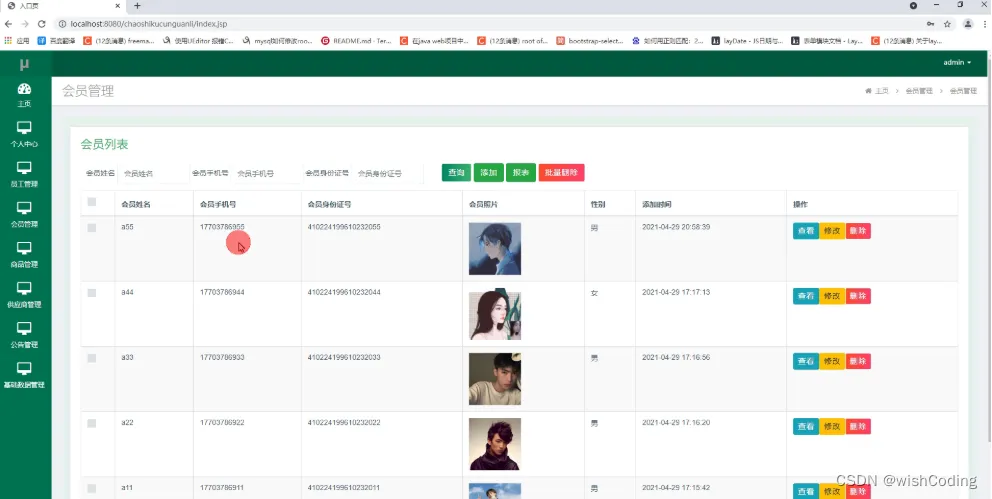Open 商品管理 in the sidebar

[x=24, y=254]
